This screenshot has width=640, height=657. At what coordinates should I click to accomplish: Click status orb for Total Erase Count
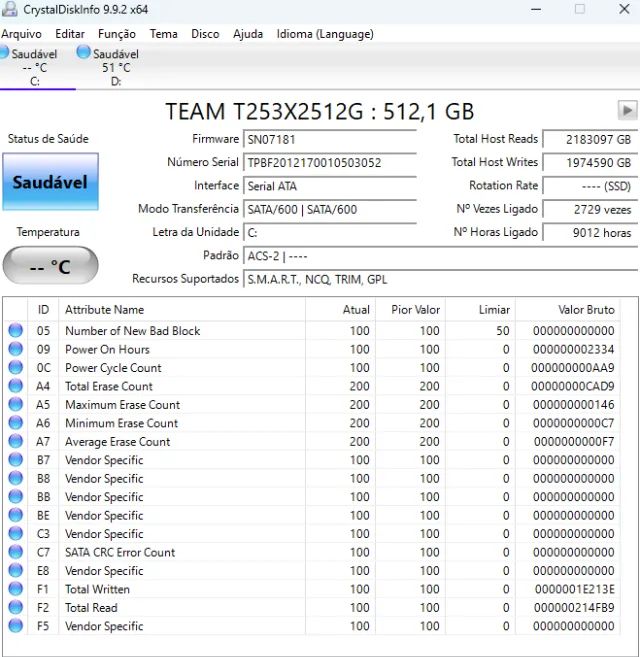pos(16,385)
